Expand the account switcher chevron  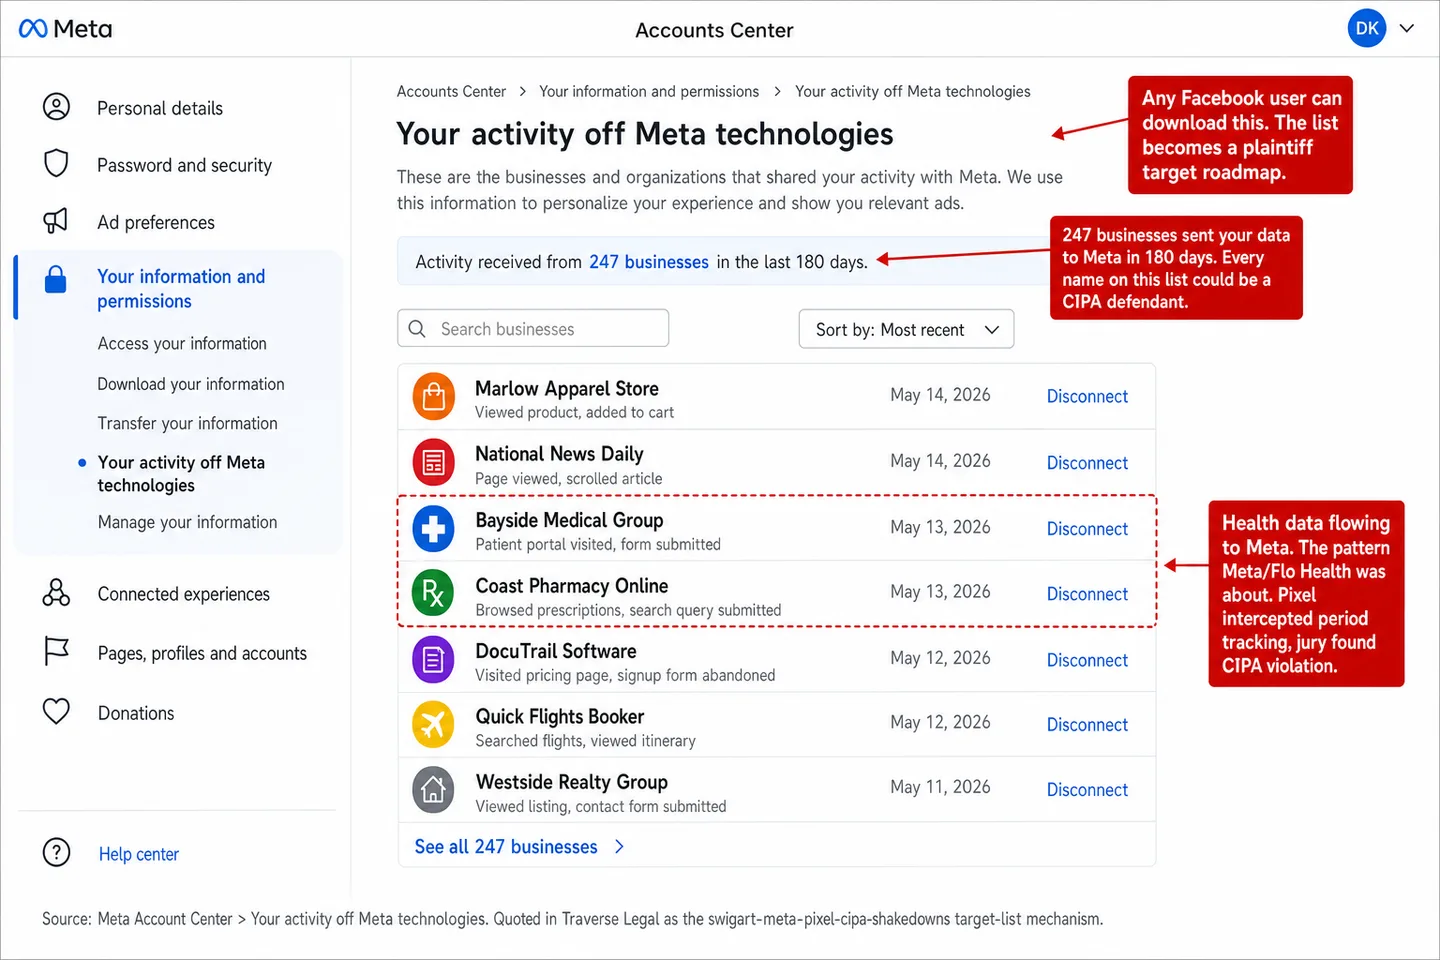click(x=1407, y=28)
